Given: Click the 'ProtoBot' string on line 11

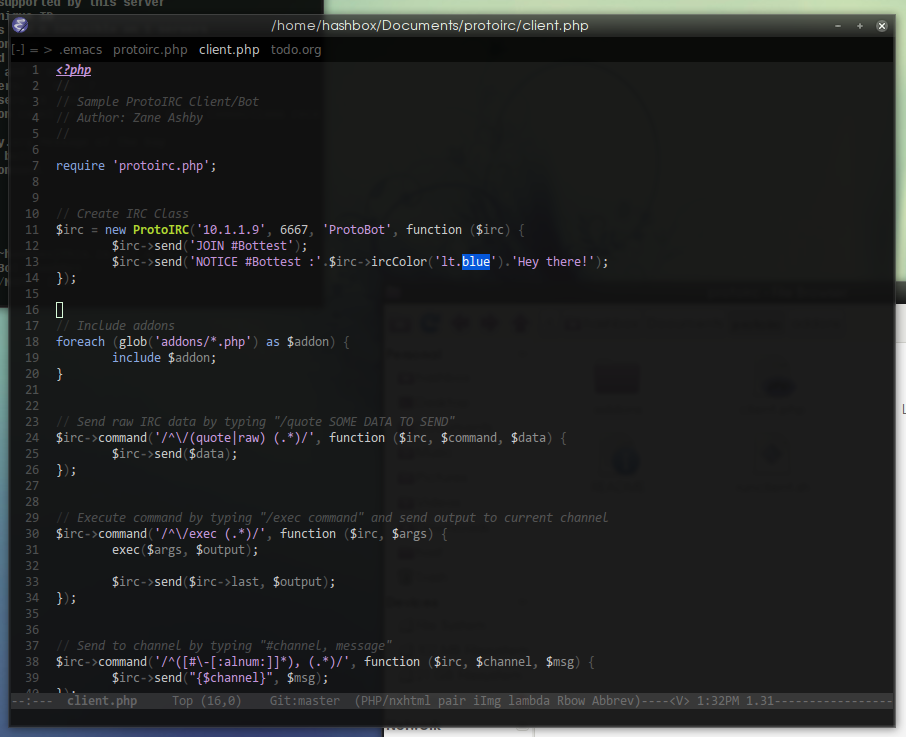Looking at the screenshot, I should [x=357, y=230].
